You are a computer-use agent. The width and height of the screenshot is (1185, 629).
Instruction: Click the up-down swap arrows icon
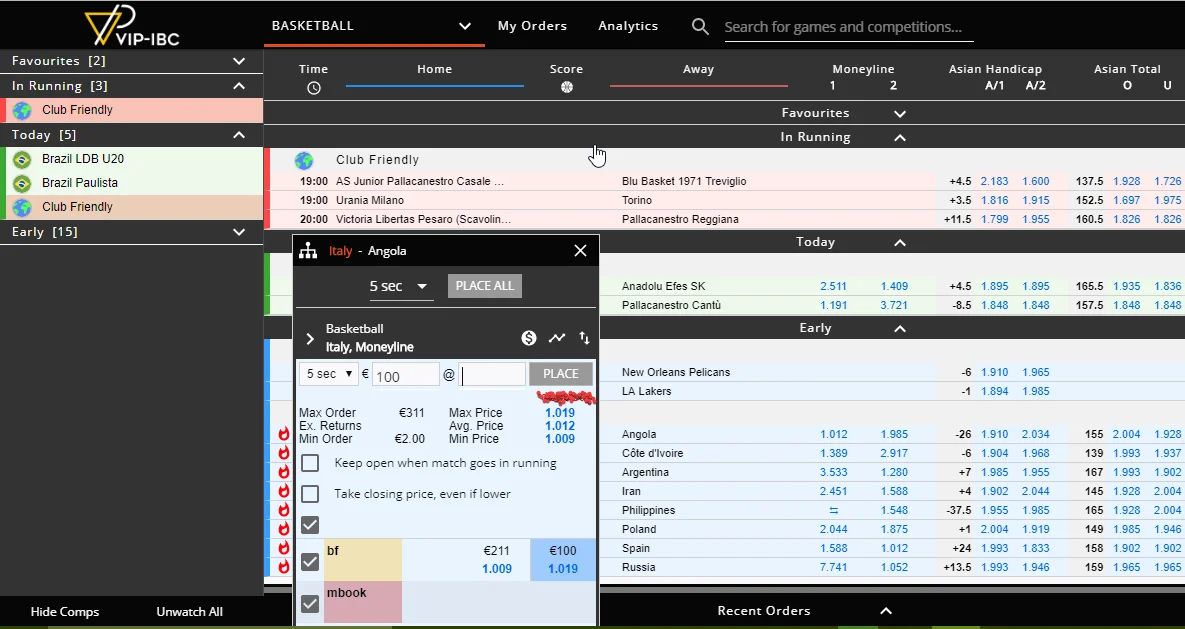584,338
